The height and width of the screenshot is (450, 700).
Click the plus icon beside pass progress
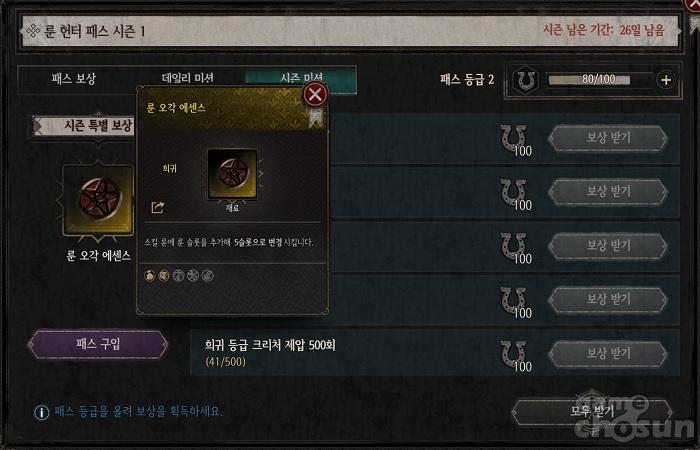coord(666,80)
